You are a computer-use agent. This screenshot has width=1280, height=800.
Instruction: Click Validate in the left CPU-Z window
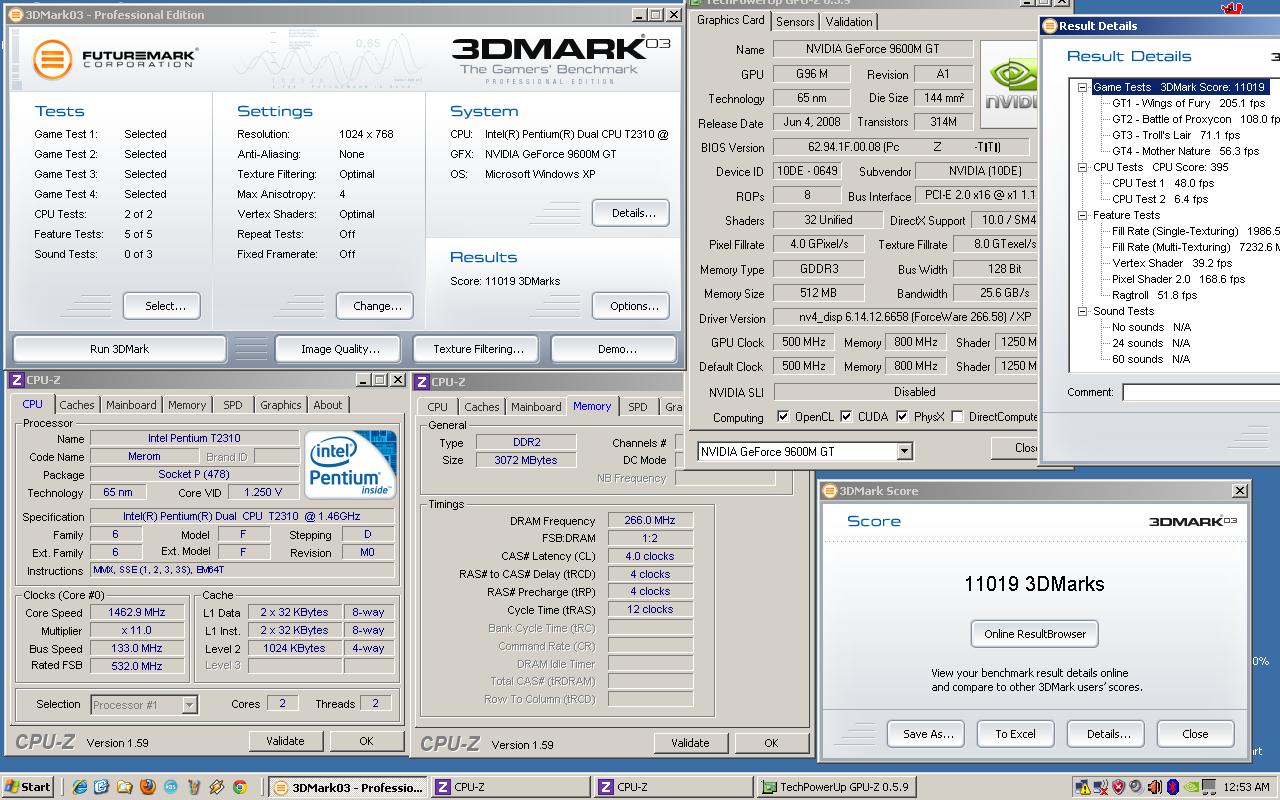285,741
